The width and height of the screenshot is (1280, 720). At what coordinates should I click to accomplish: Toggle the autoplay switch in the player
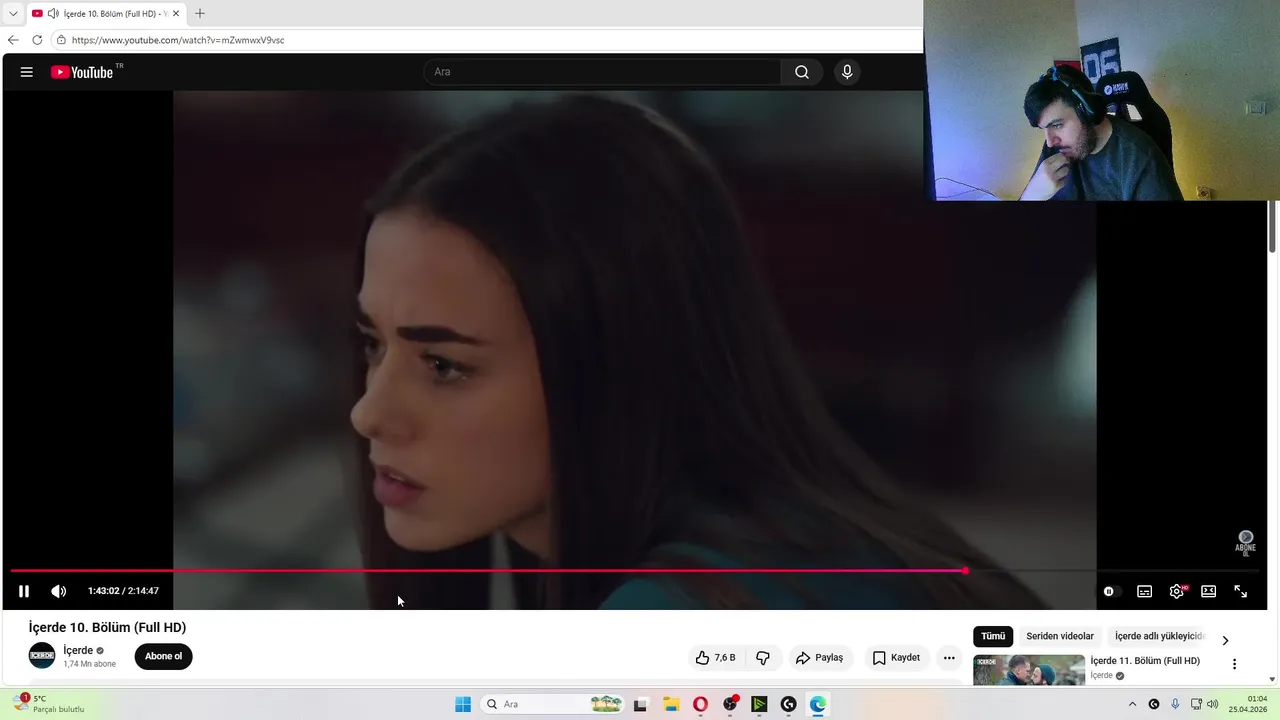[1110, 591]
